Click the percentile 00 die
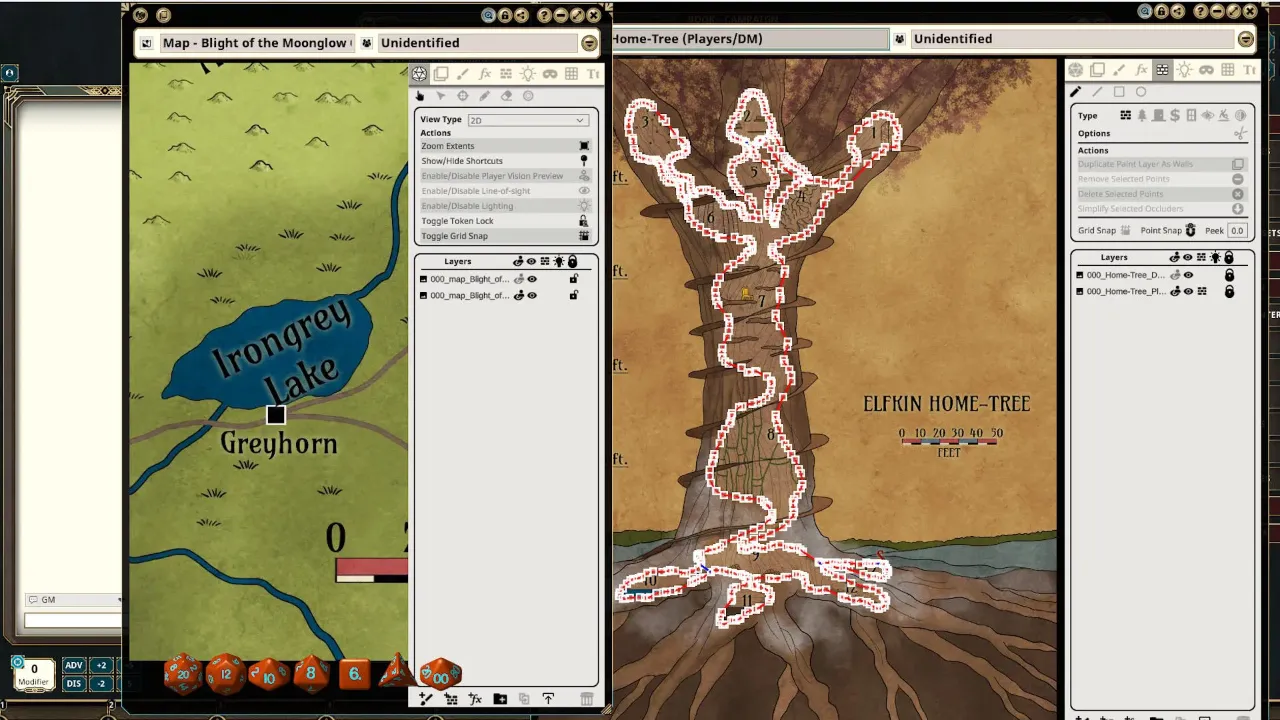This screenshot has height=720, width=1280. point(440,673)
